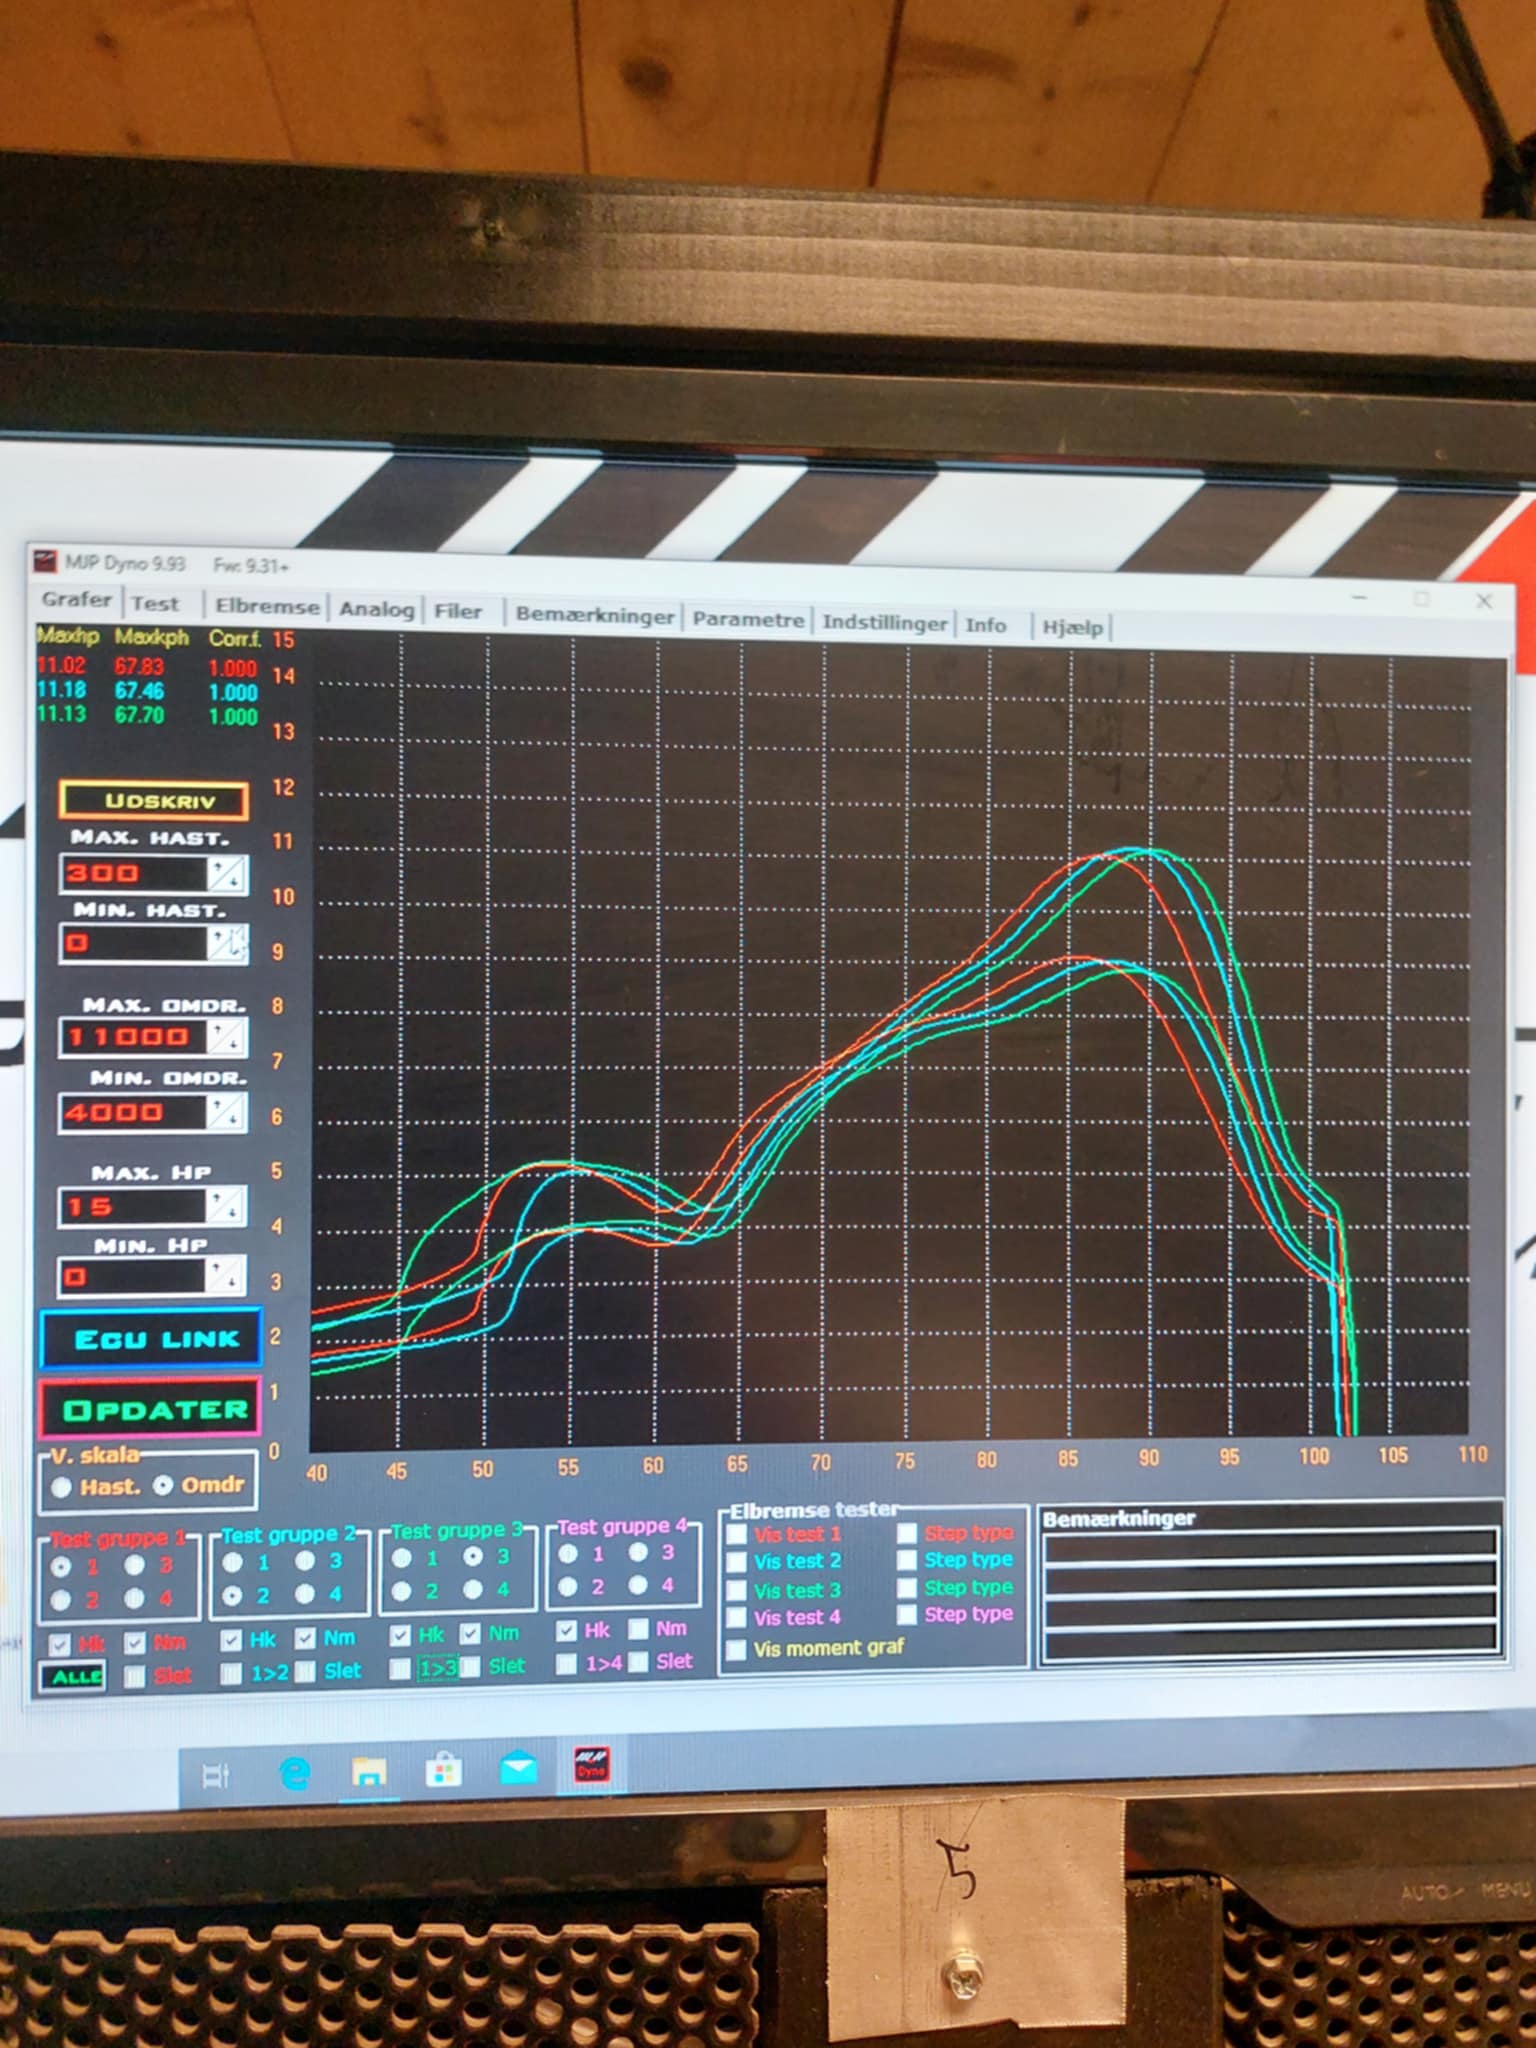Open Microsoft Edge from the taskbar
1536x2048 pixels.
[294, 1774]
